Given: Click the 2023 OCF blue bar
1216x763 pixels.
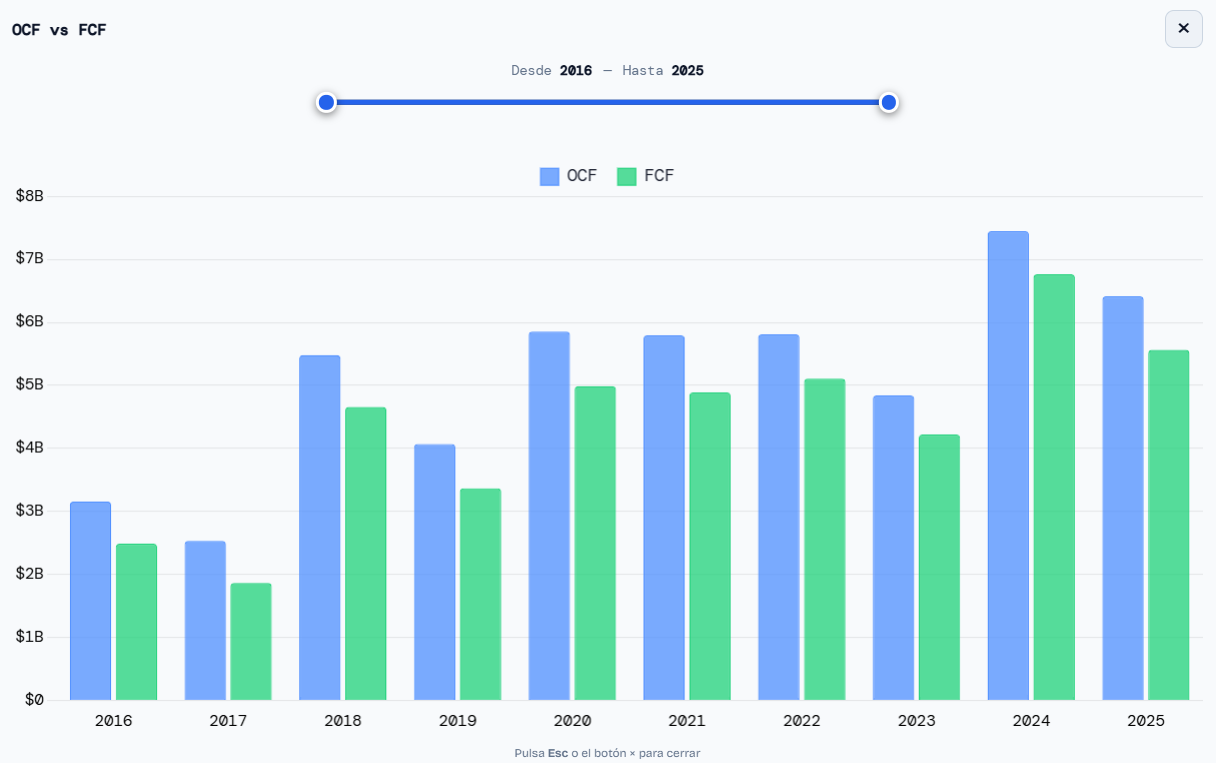Looking at the screenshot, I should (x=893, y=548).
